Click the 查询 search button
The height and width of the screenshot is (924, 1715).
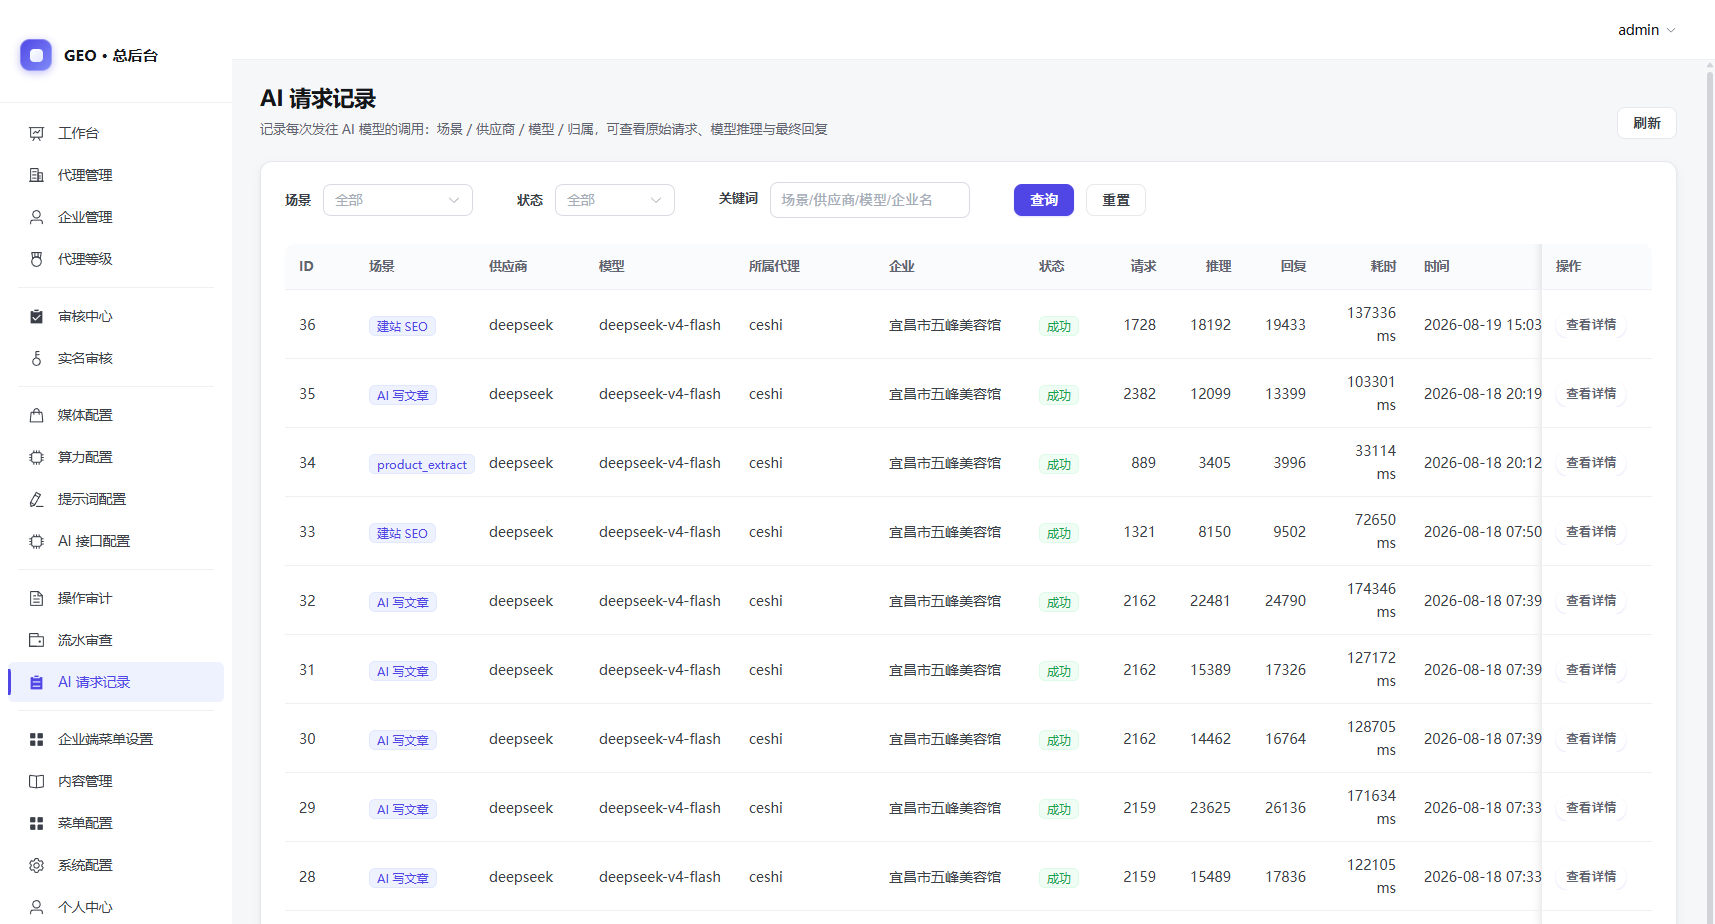(x=1044, y=200)
